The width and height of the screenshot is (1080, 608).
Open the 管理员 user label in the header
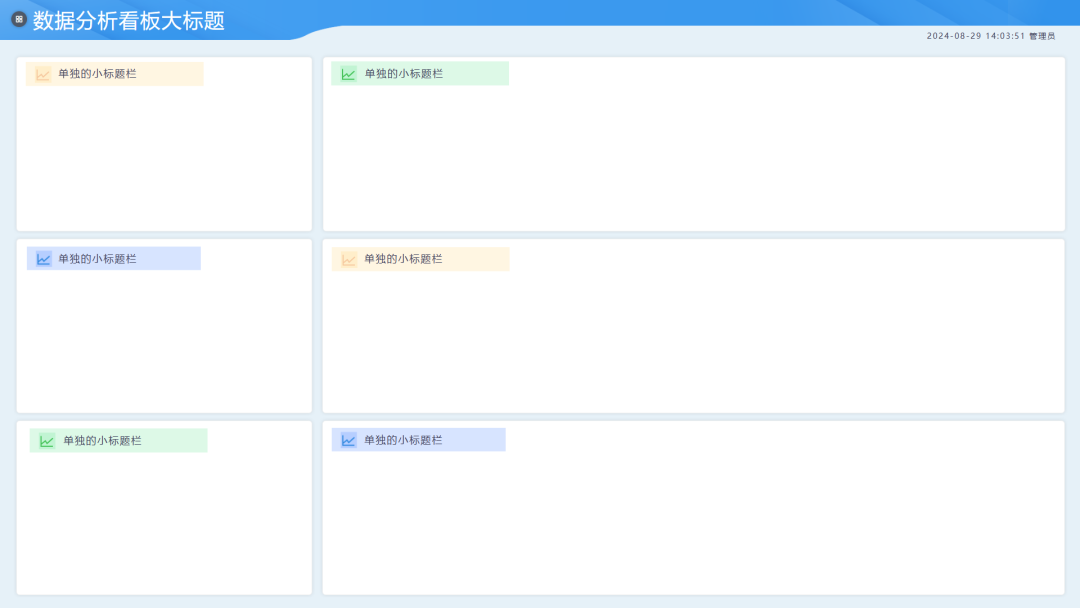coord(1042,36)
